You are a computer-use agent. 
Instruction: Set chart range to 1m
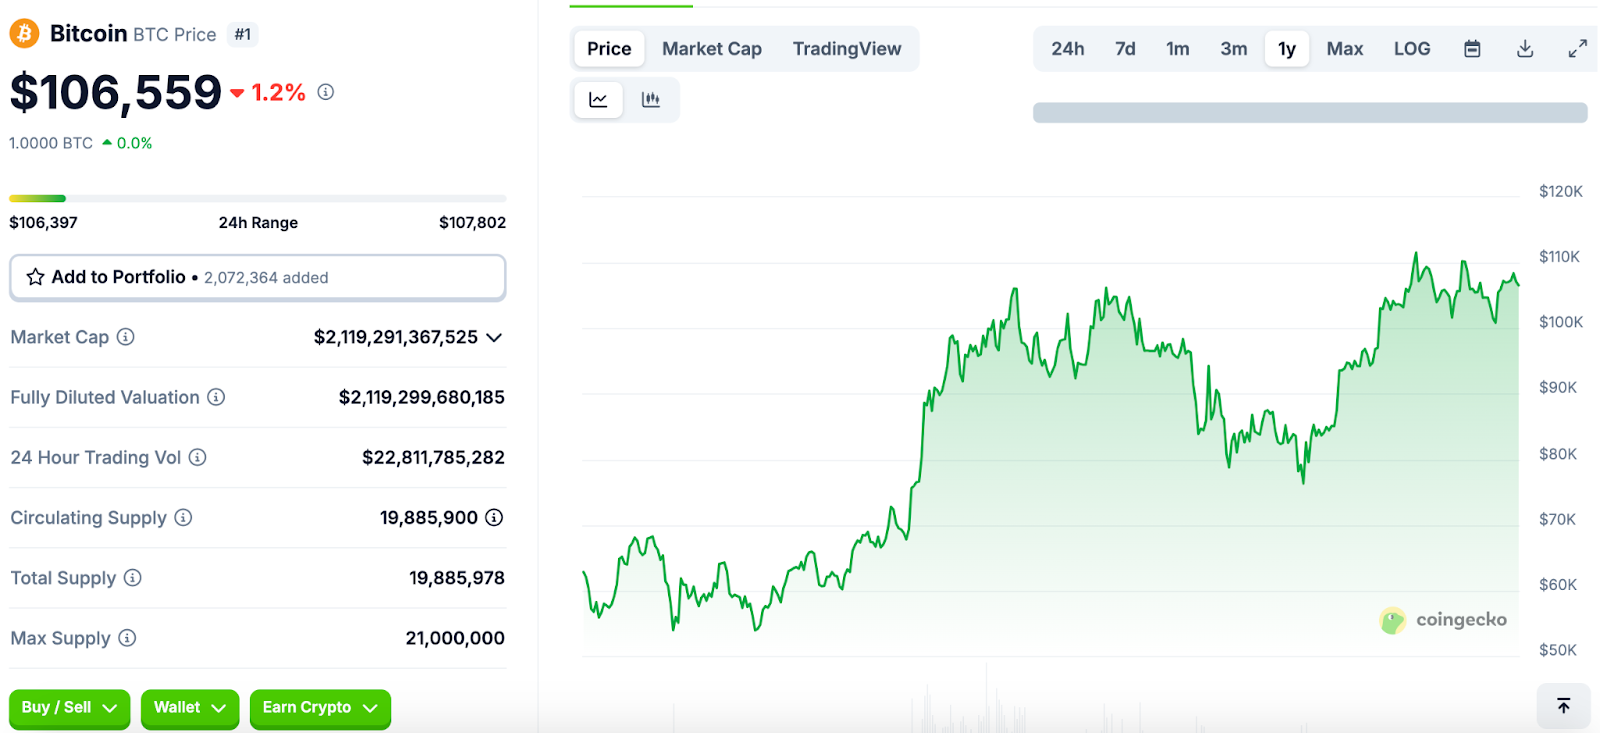pos(1178,49)
